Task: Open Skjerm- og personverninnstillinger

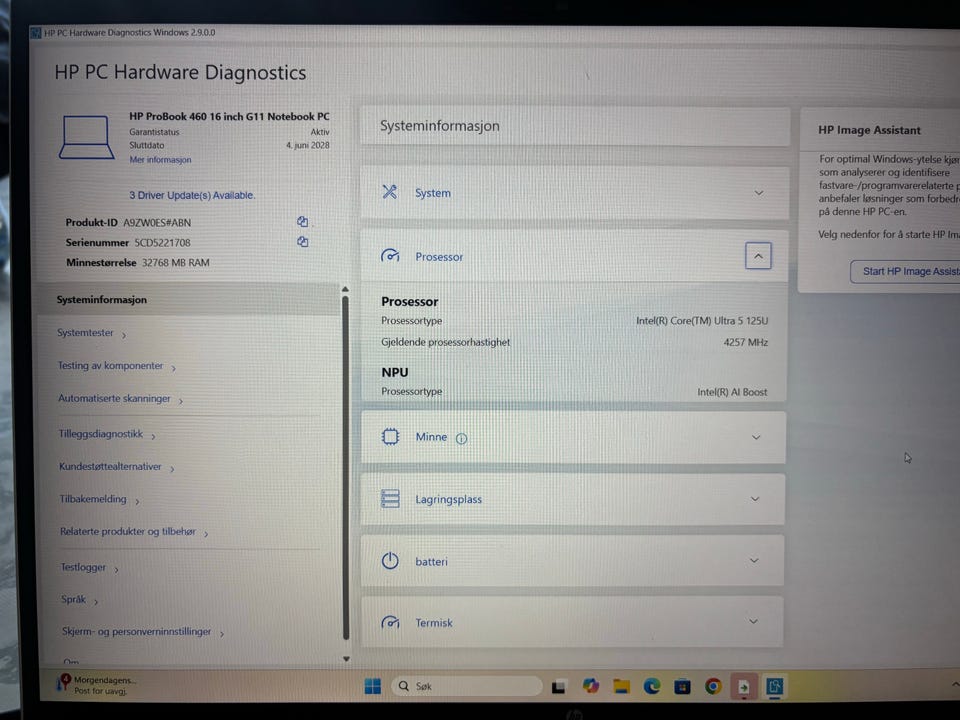Action: 143,631
